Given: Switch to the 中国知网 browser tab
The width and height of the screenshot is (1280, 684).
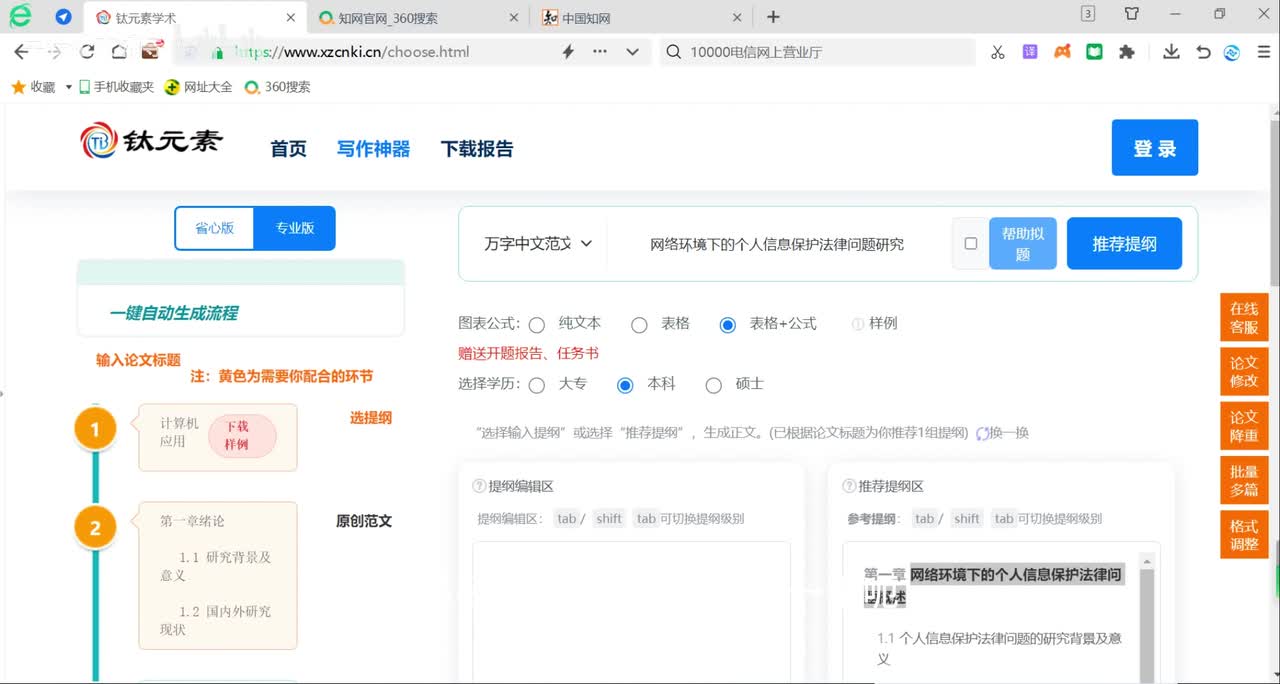Looking at the screenshot, I should click(640, 18).
